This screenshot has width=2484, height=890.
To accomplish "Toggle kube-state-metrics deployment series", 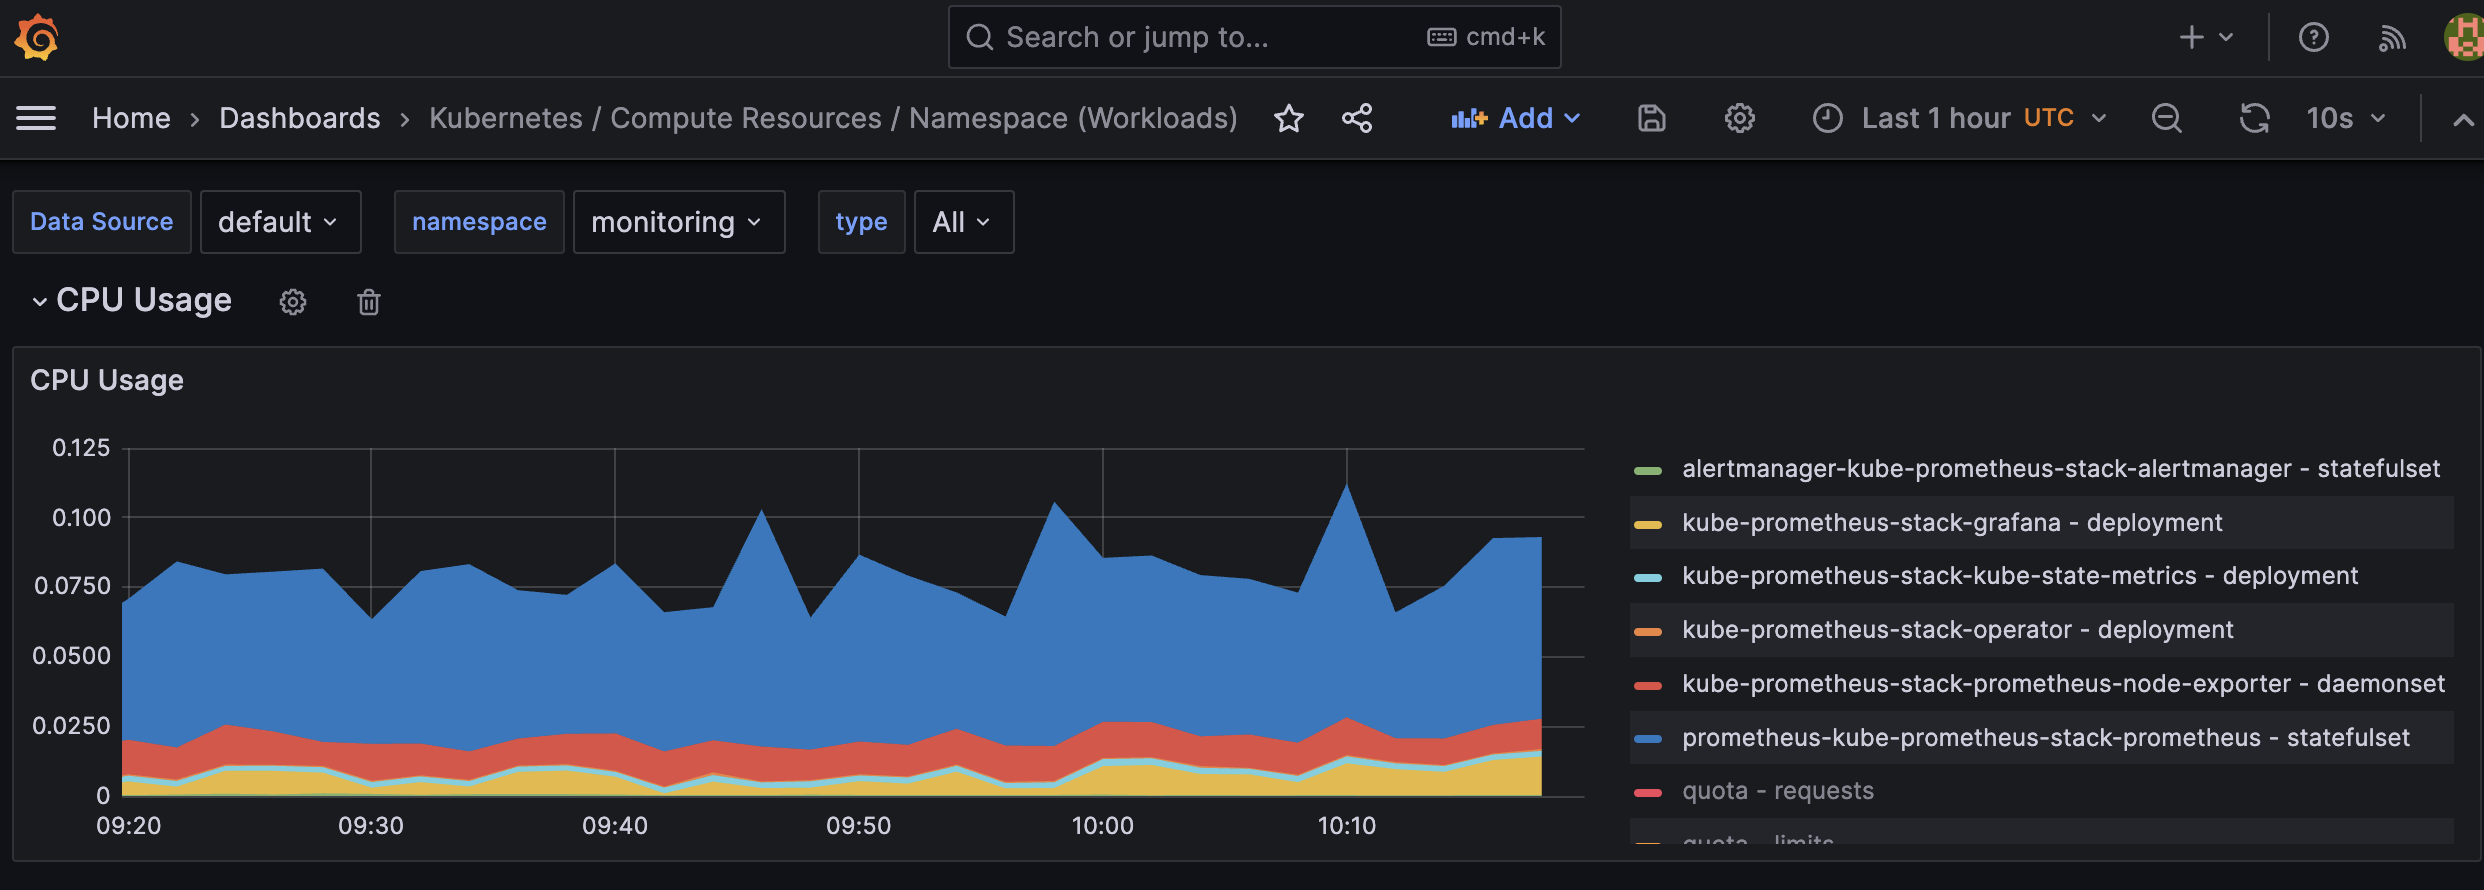I will (x=2020, y=576).
